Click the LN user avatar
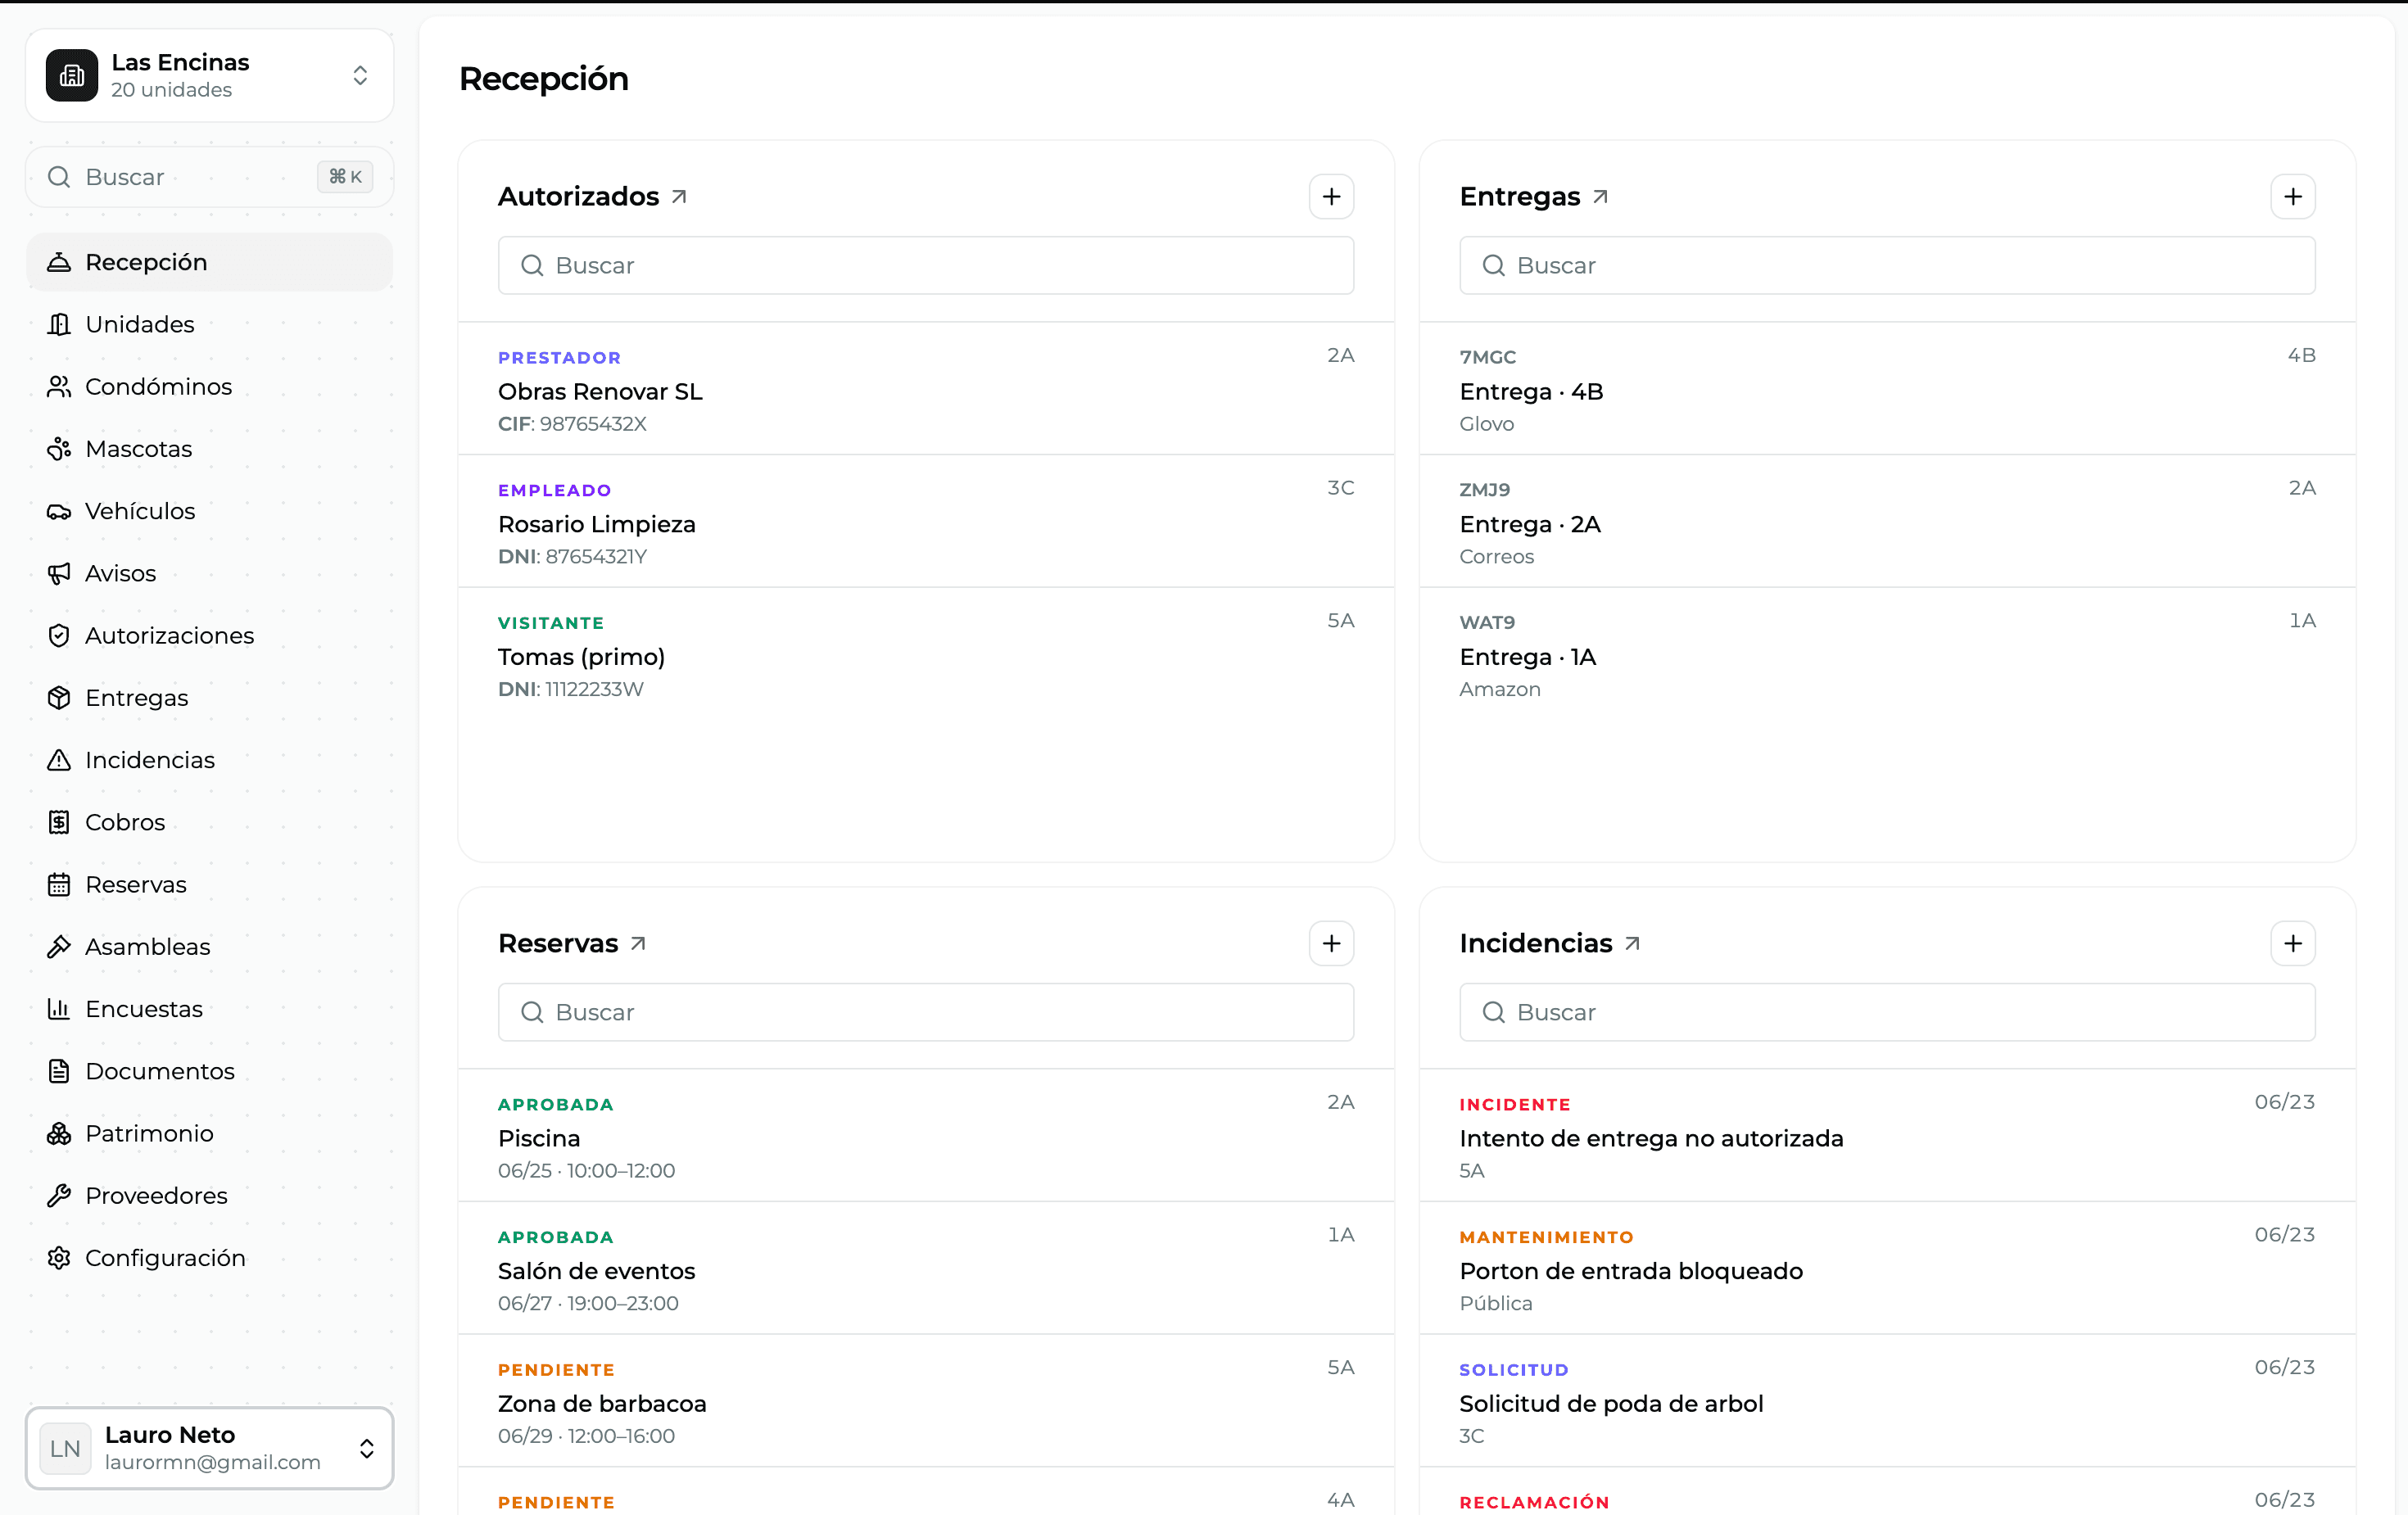 tap(65, 1448)
